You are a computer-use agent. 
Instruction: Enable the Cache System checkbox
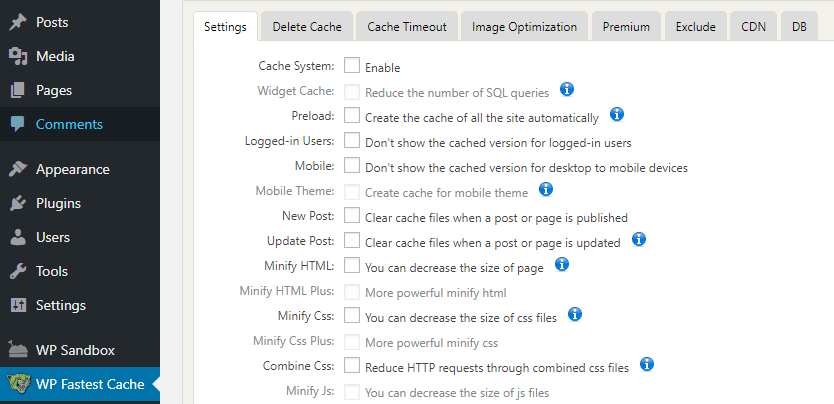point(352,65)
